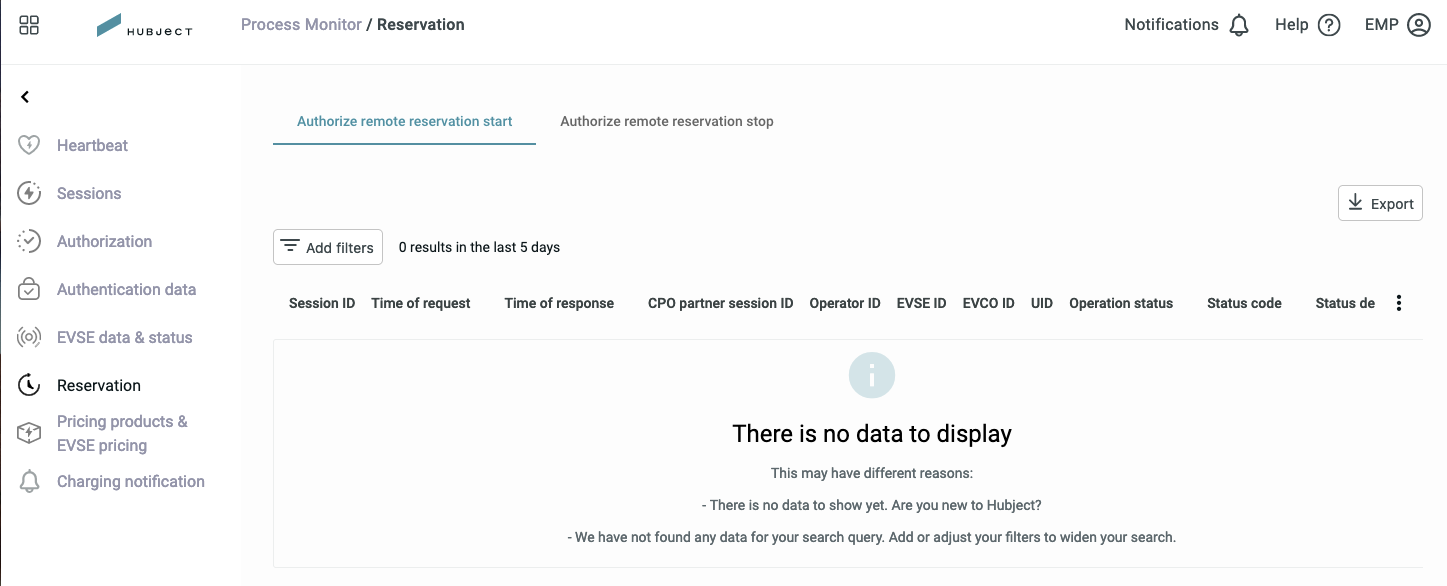Open Pricing products & EVSE pricing
1447x586 pixels.
[122, 433]
